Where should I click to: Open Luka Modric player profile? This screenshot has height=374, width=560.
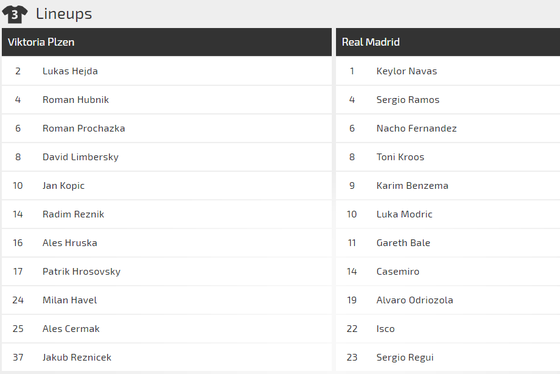404,214
